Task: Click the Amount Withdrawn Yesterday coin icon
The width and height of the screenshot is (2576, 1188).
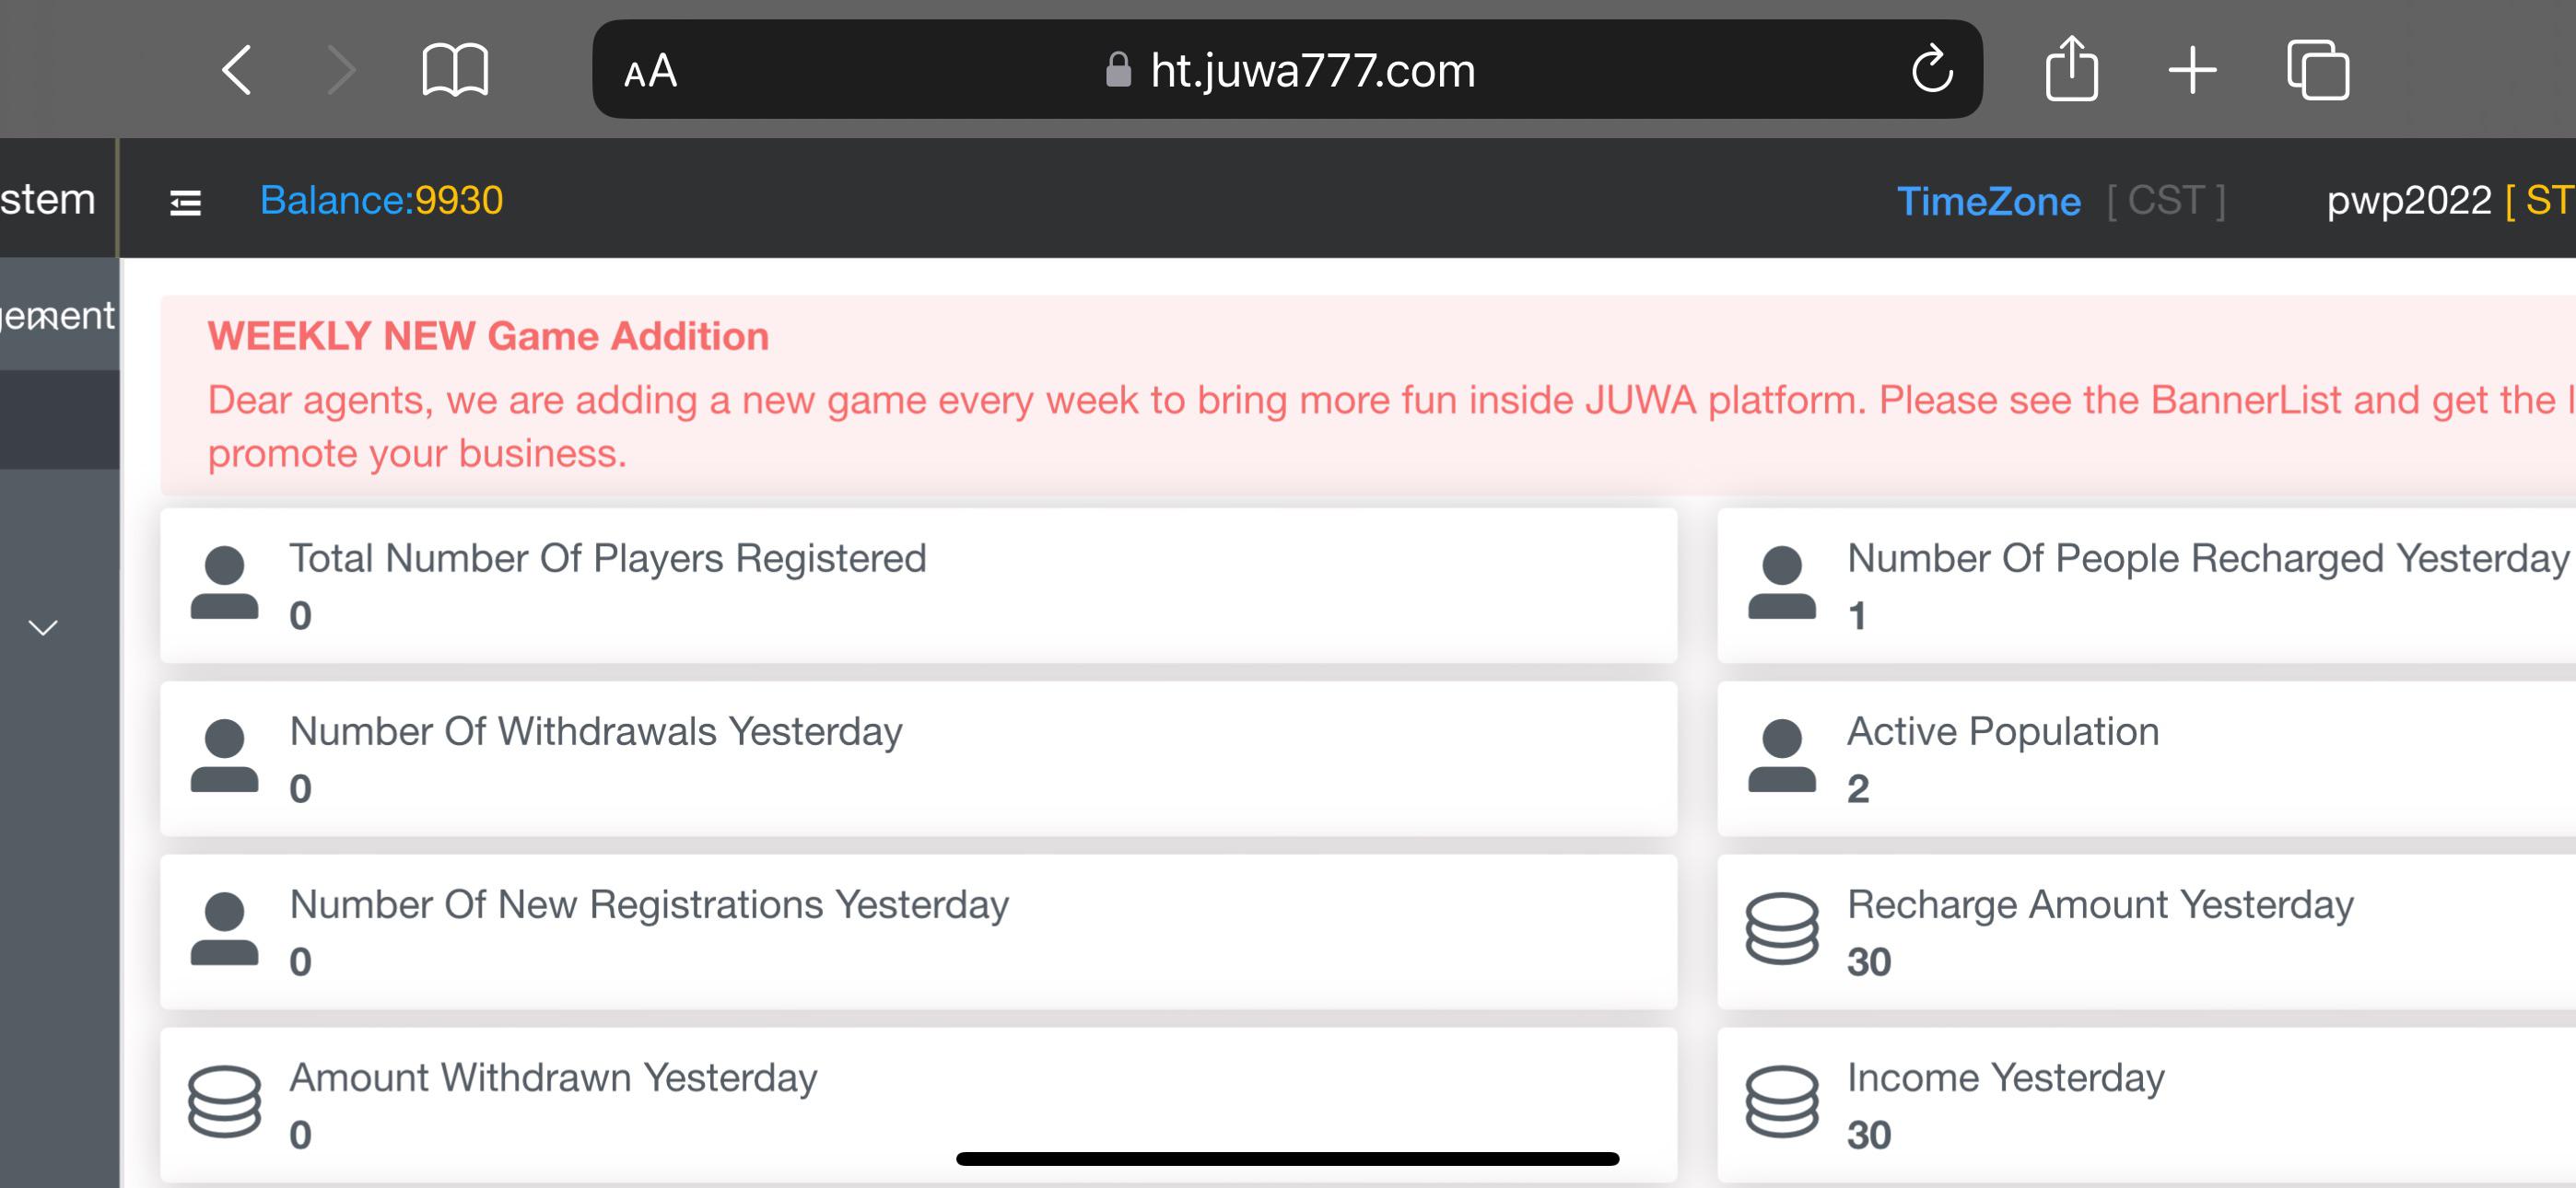Action: point(225,1102)
